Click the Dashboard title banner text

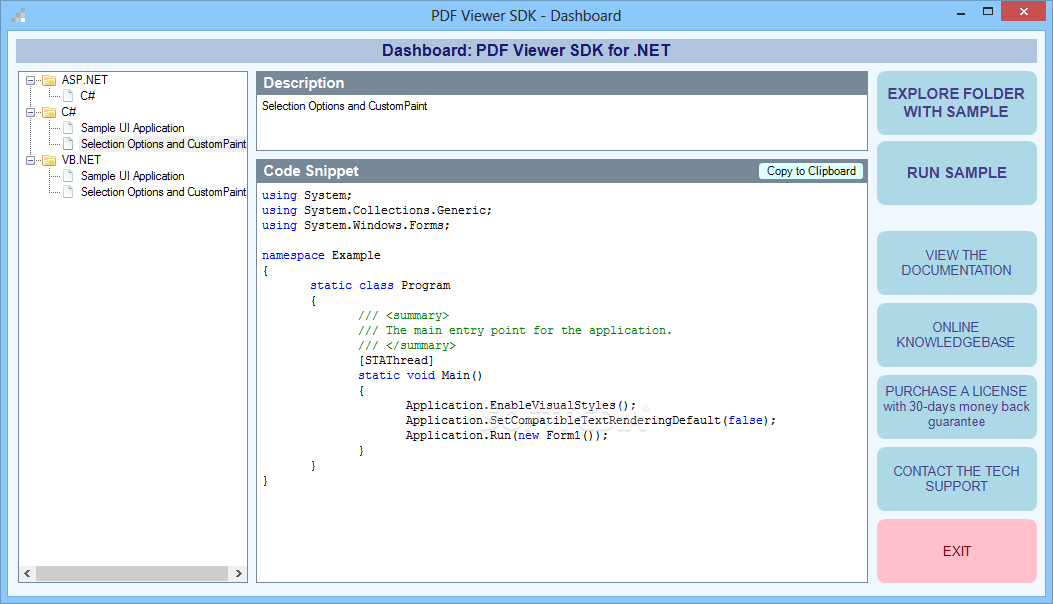point(526,50)
